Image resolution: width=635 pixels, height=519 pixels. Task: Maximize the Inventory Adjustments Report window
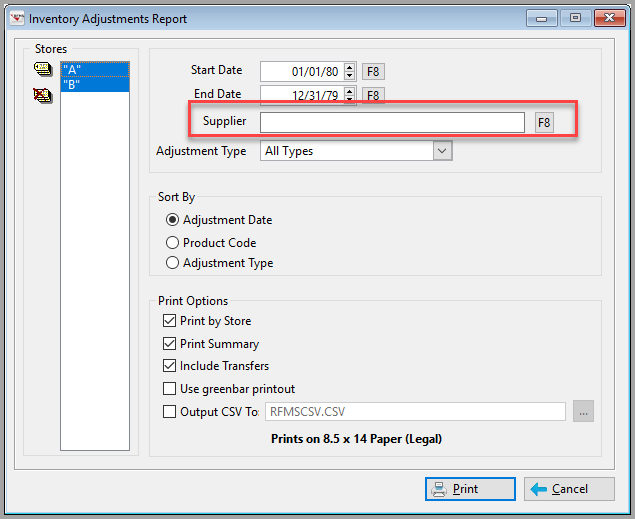(575, 18)
